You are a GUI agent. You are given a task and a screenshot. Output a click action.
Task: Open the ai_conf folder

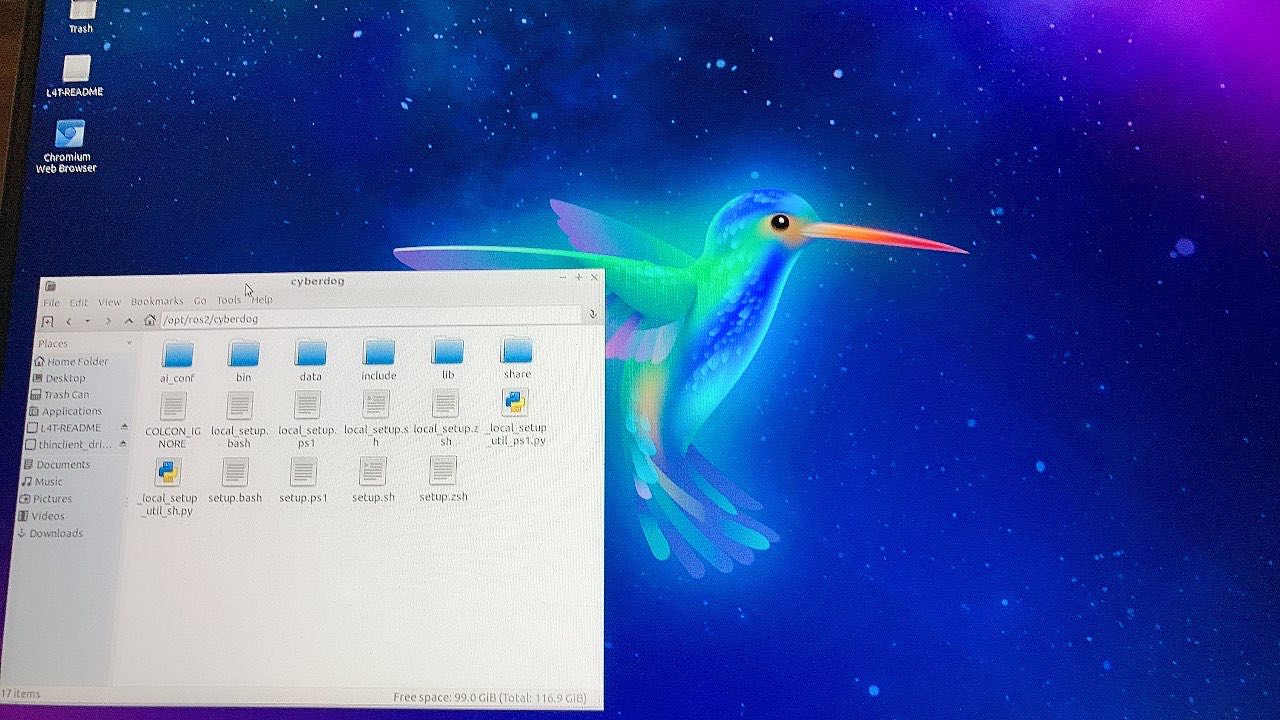178,360
